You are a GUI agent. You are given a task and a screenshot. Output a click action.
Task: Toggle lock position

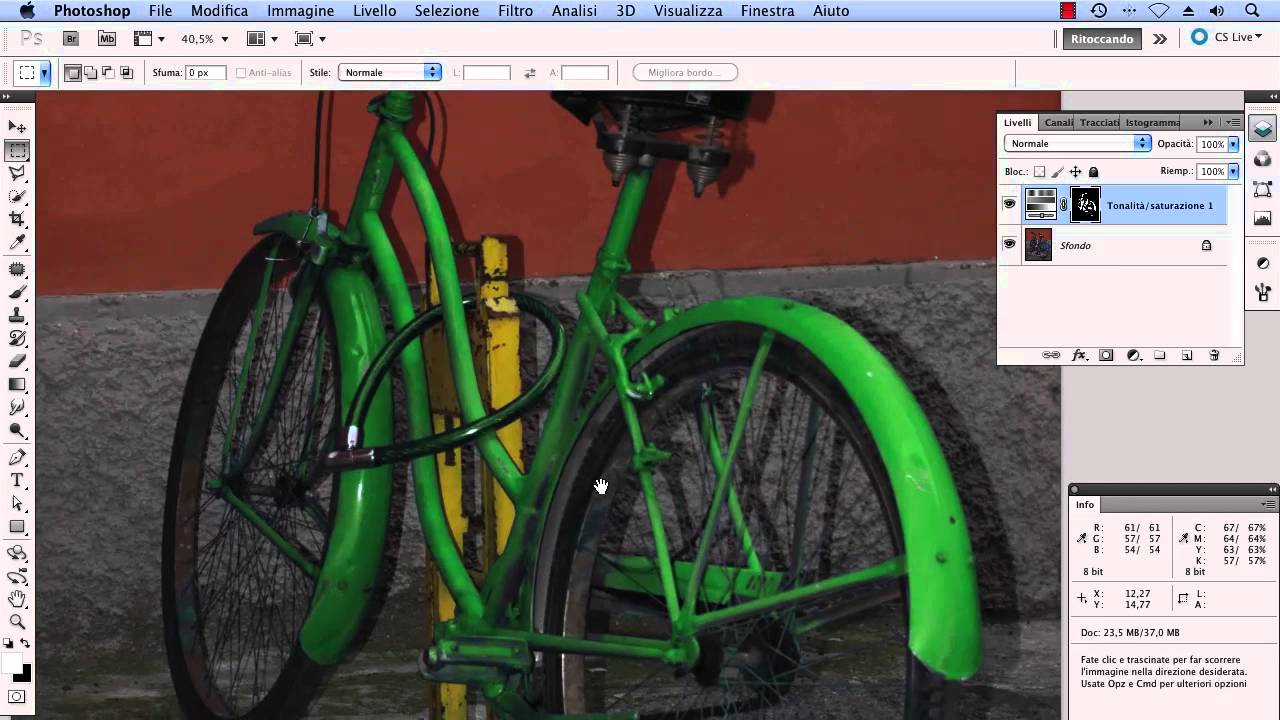coord(1075,172)
